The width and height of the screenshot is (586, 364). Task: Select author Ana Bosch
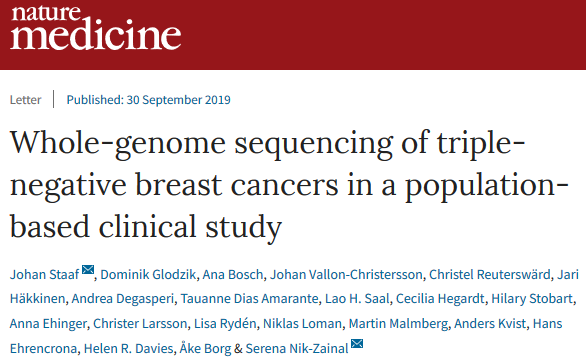click(233, 275)
